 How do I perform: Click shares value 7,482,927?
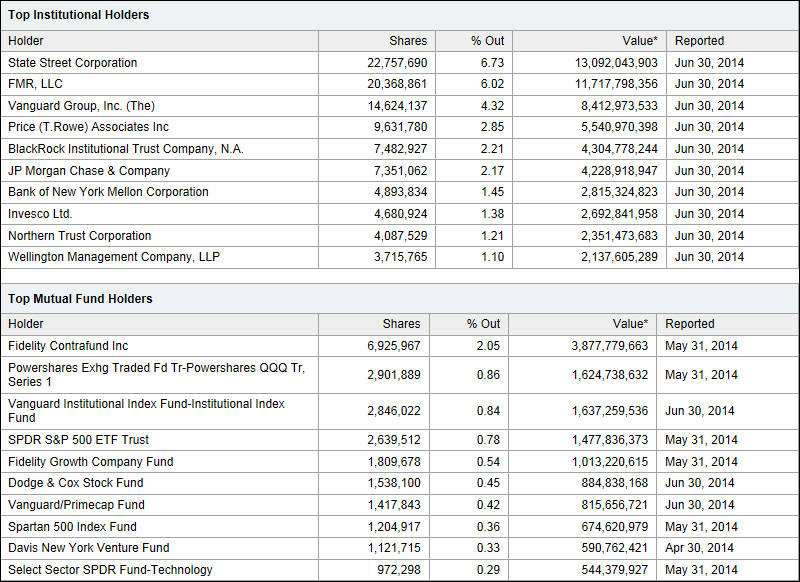point(401,149)
